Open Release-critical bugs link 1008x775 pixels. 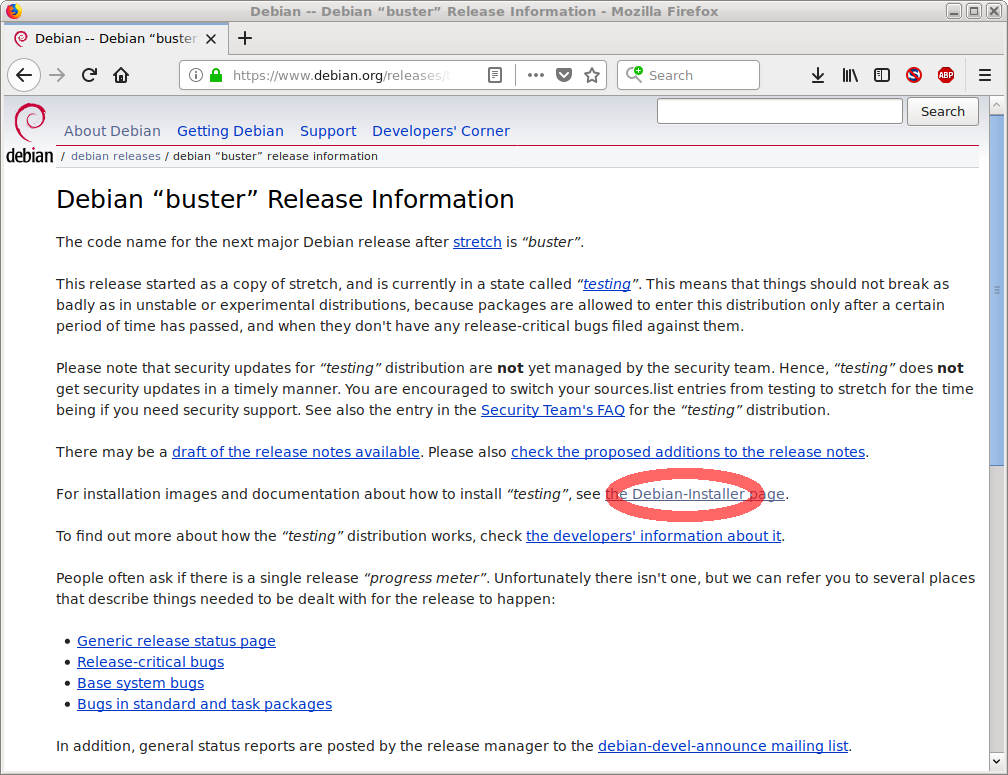(x=150, y=663)
